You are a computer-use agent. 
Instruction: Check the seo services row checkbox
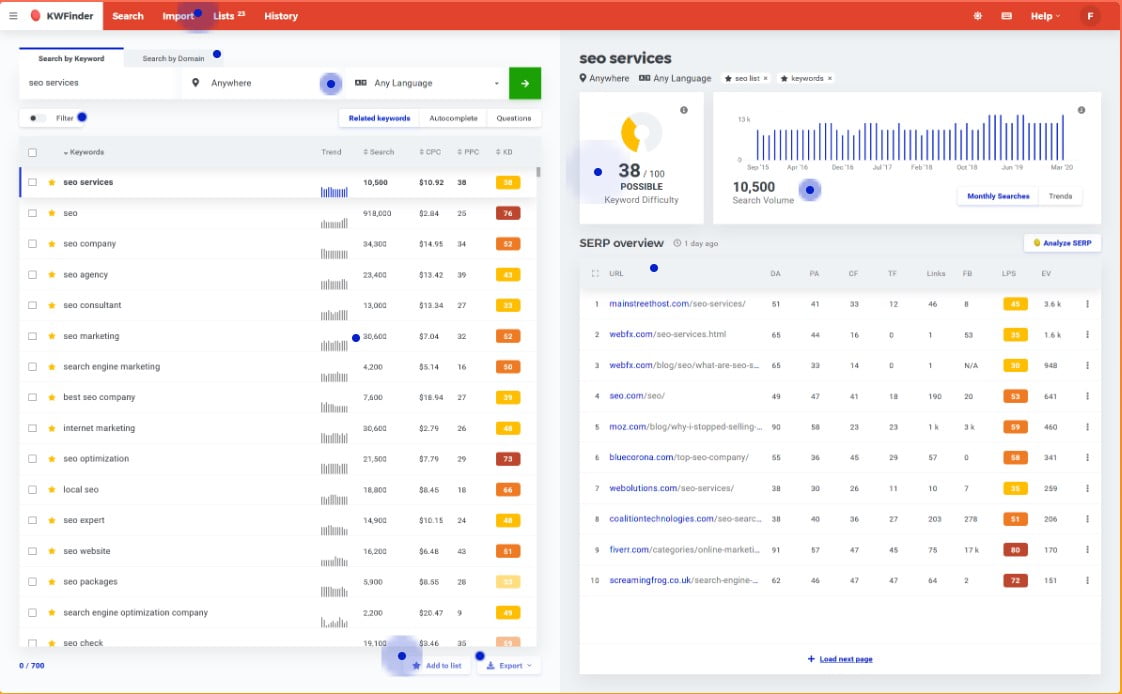pos(32,182)
